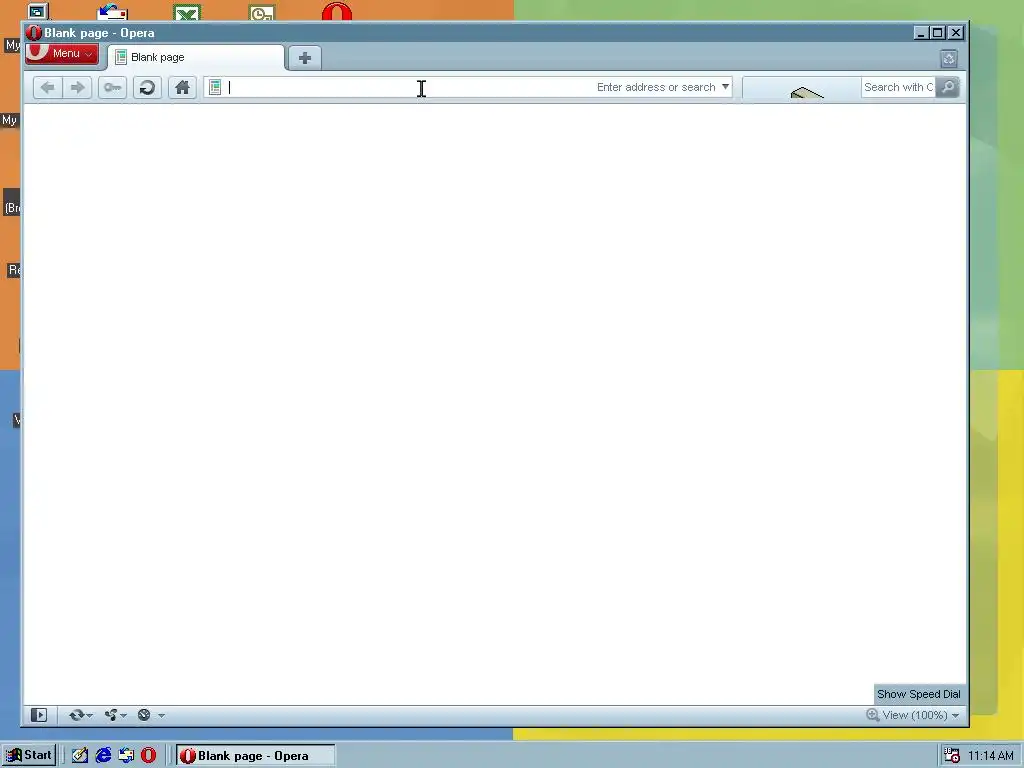Screen dimensions: 1024x768
Task: Click the Opera desktop shortcut icon
Action: click(x=337, y=11)
